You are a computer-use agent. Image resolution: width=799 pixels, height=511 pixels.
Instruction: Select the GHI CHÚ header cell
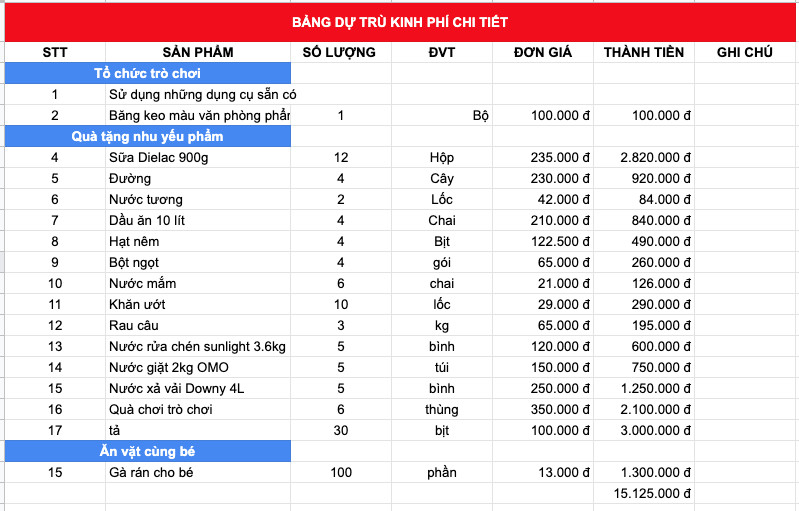tap(746, 52)
